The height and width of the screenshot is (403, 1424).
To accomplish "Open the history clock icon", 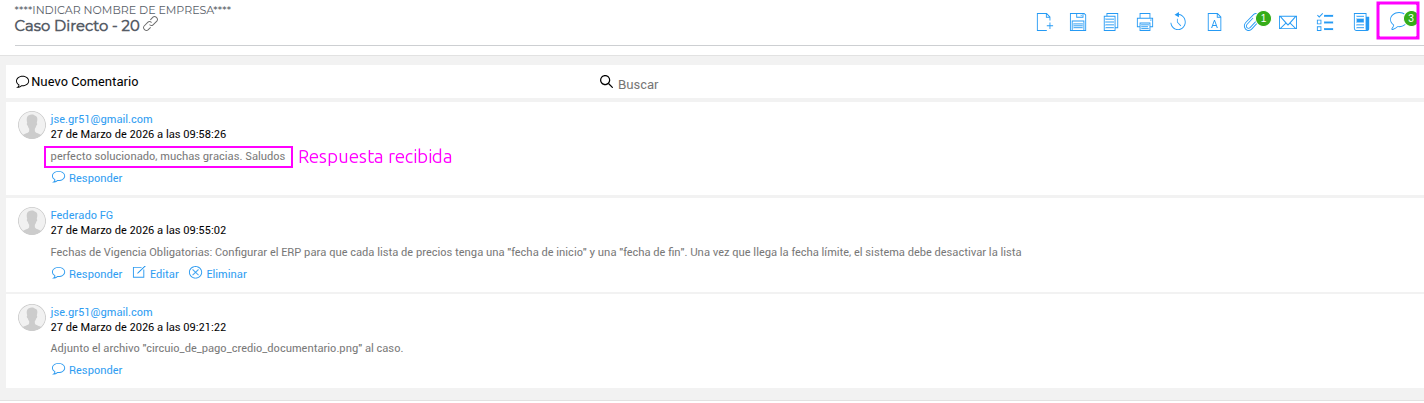I will (1178, 23).
